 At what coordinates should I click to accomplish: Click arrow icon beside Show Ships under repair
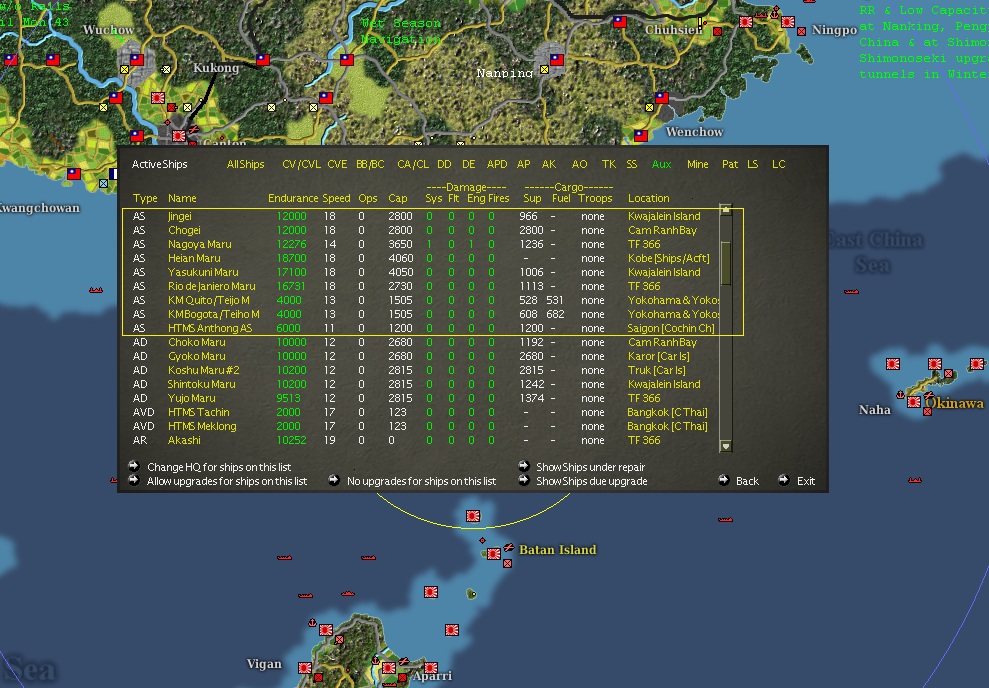pos(524,466)
